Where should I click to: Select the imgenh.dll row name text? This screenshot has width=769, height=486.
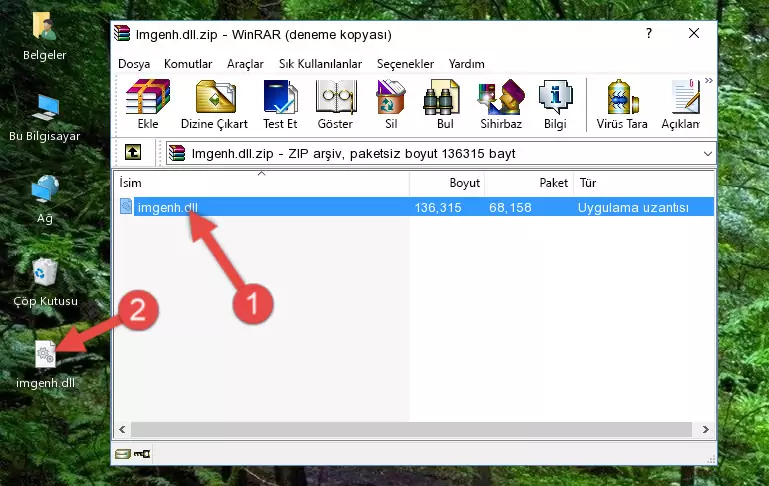[x=168, y=207]
